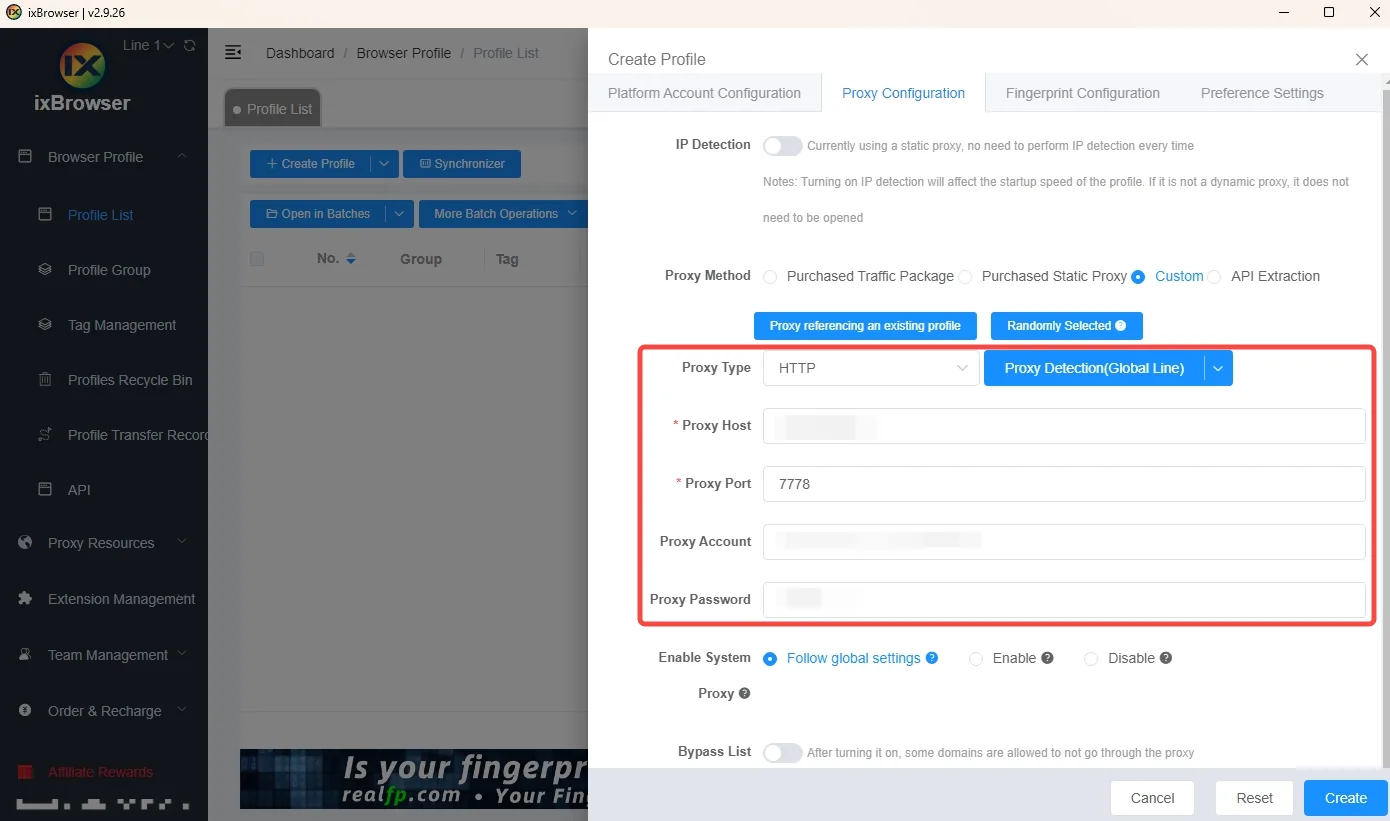Click the Extension Management puzzle icon

(25, 599)
